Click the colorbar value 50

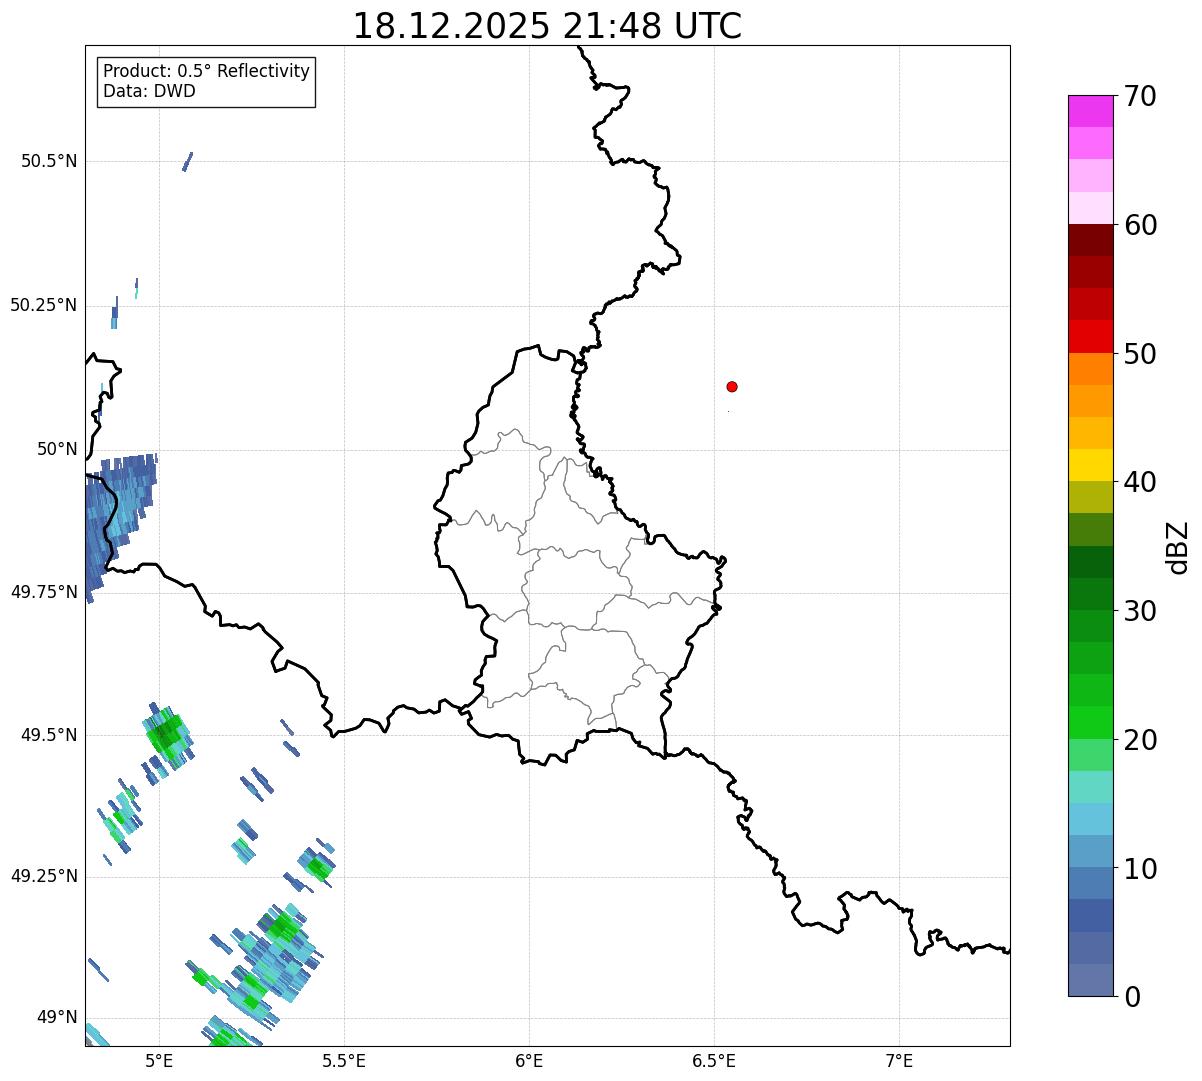(x=1140, y=354)
